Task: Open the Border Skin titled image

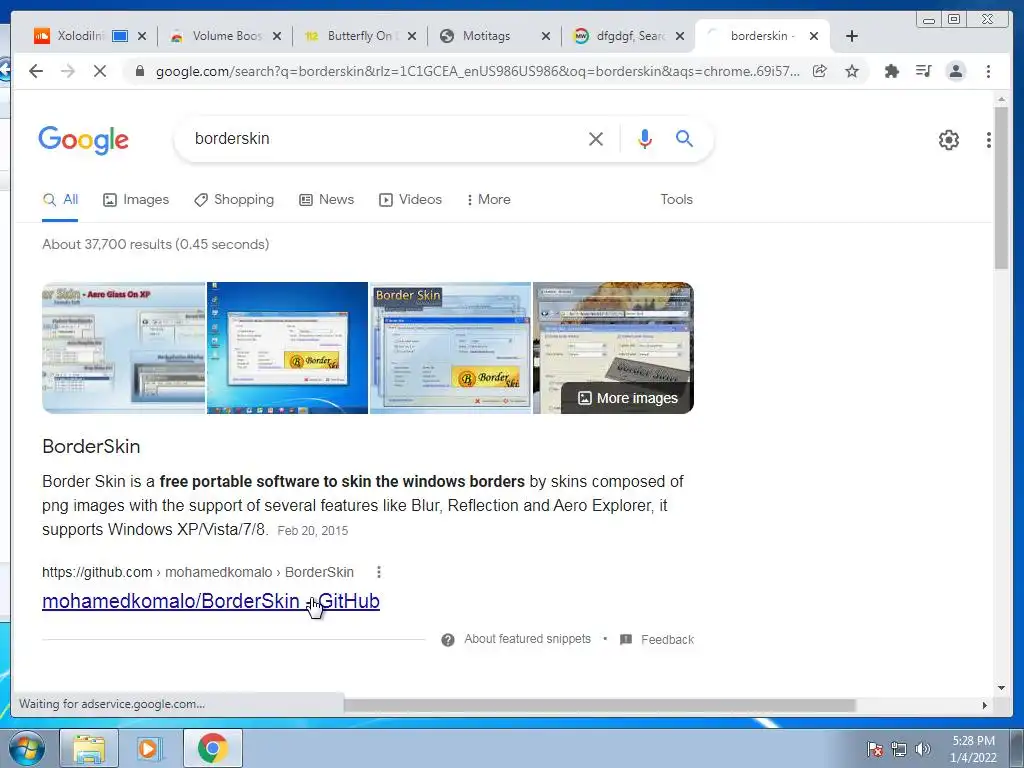Action: point(451,348)
